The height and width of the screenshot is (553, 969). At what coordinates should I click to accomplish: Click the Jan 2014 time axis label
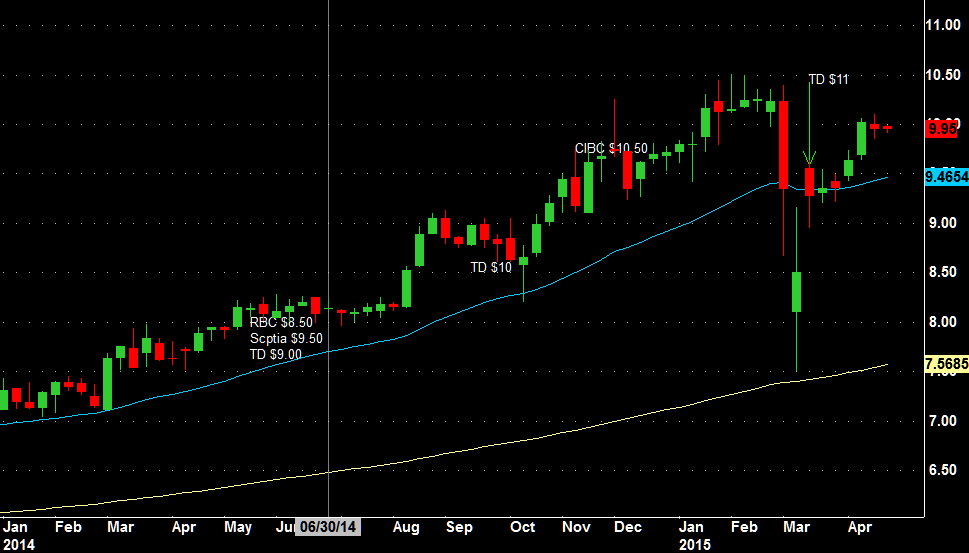(15, 527)
